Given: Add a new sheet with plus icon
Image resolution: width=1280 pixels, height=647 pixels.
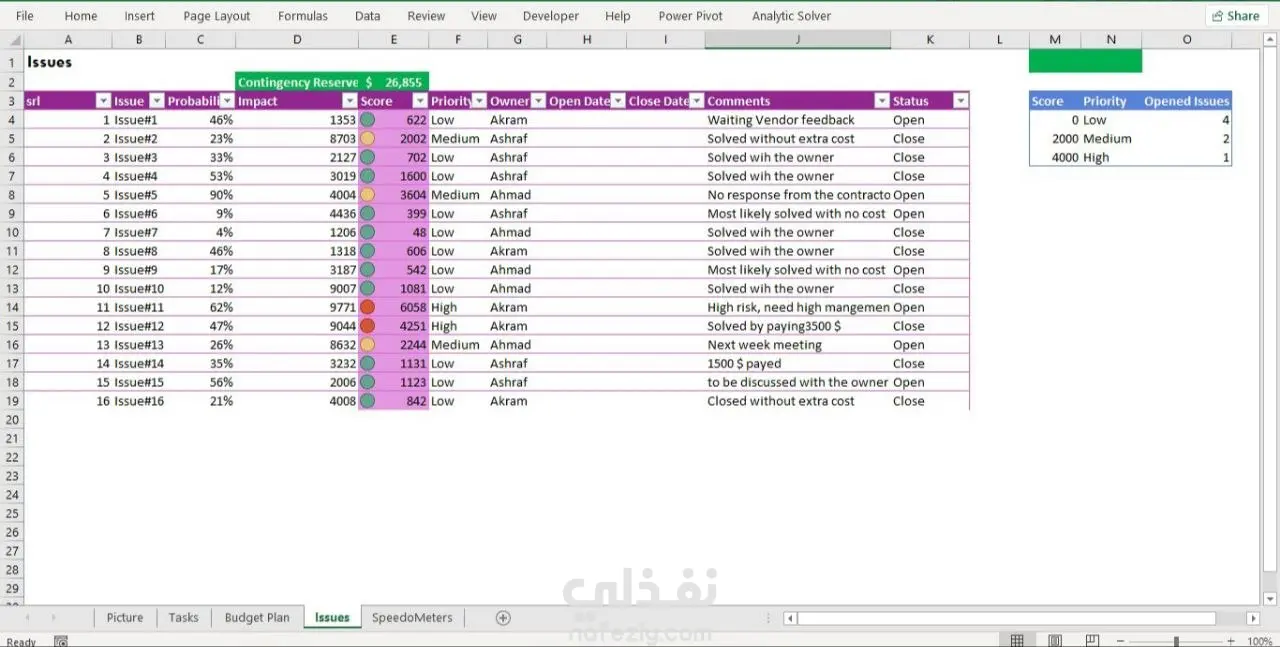Looking at the screenshot, I should tap(503, 618).
